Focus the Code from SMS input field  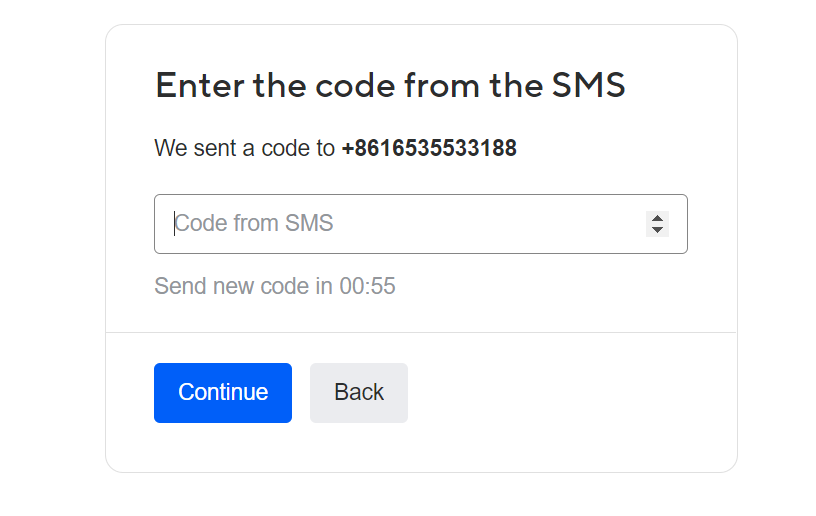[420, 224]
